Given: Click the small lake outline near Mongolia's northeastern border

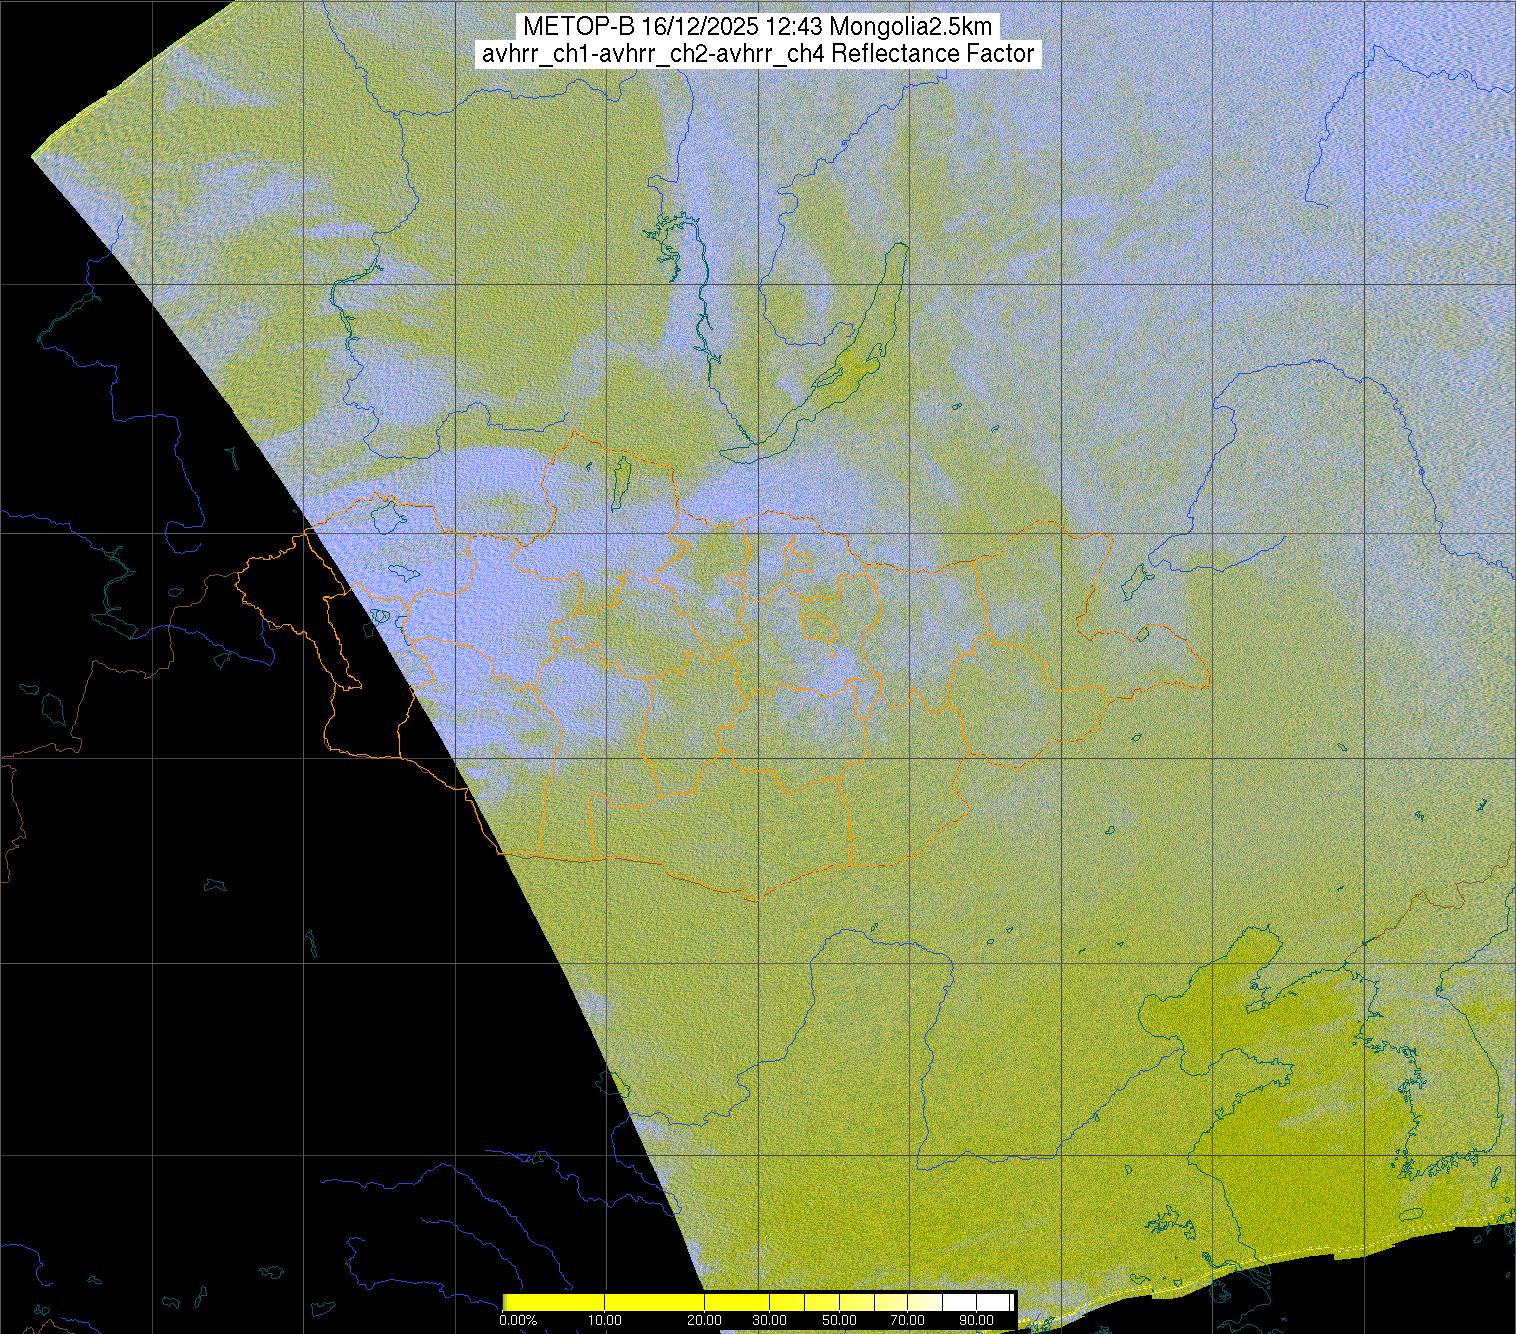Looking at the screenshot, I should tap(1136, 580).
